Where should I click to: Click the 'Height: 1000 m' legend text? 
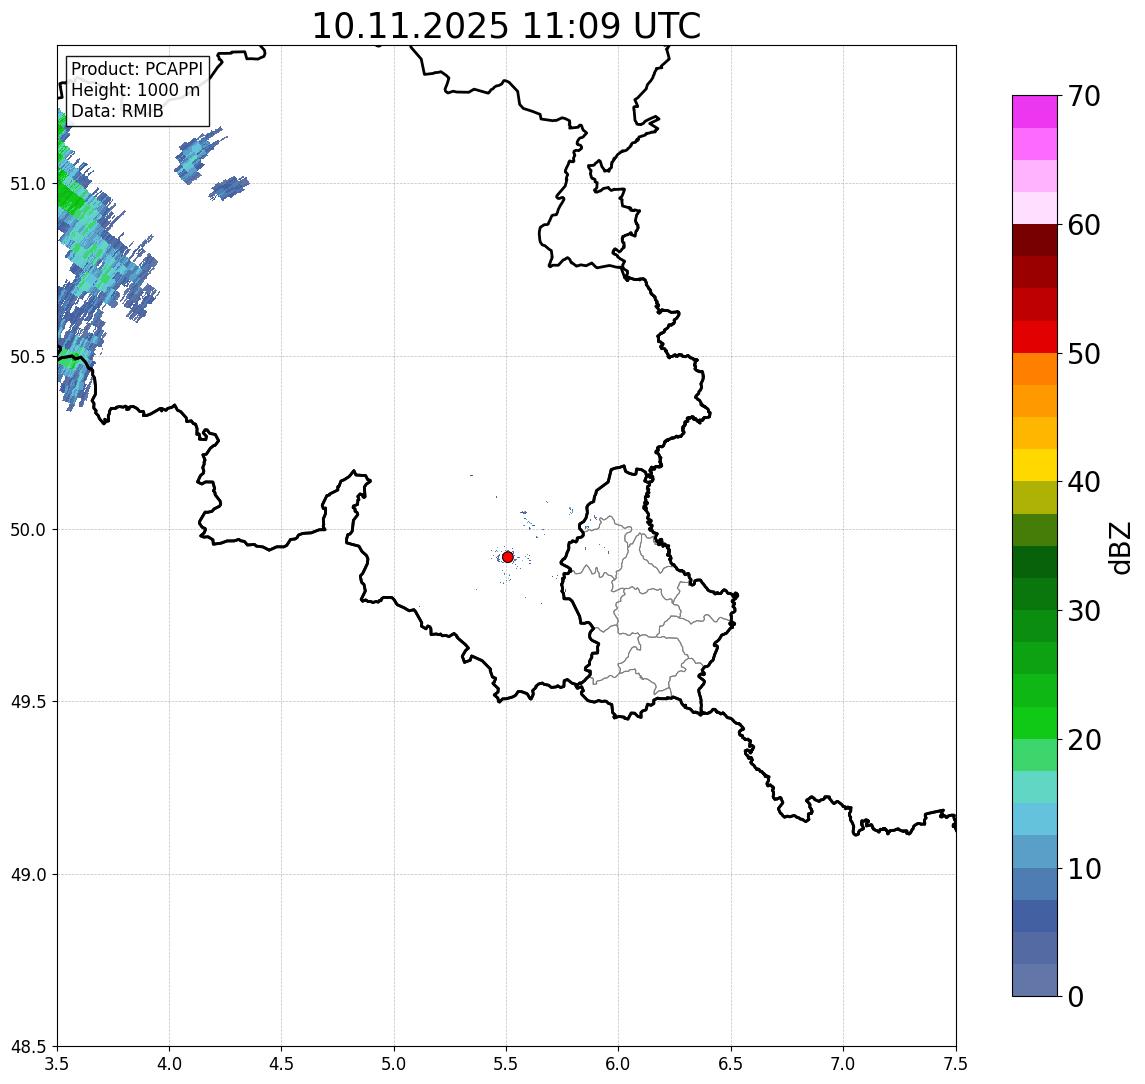135,90
